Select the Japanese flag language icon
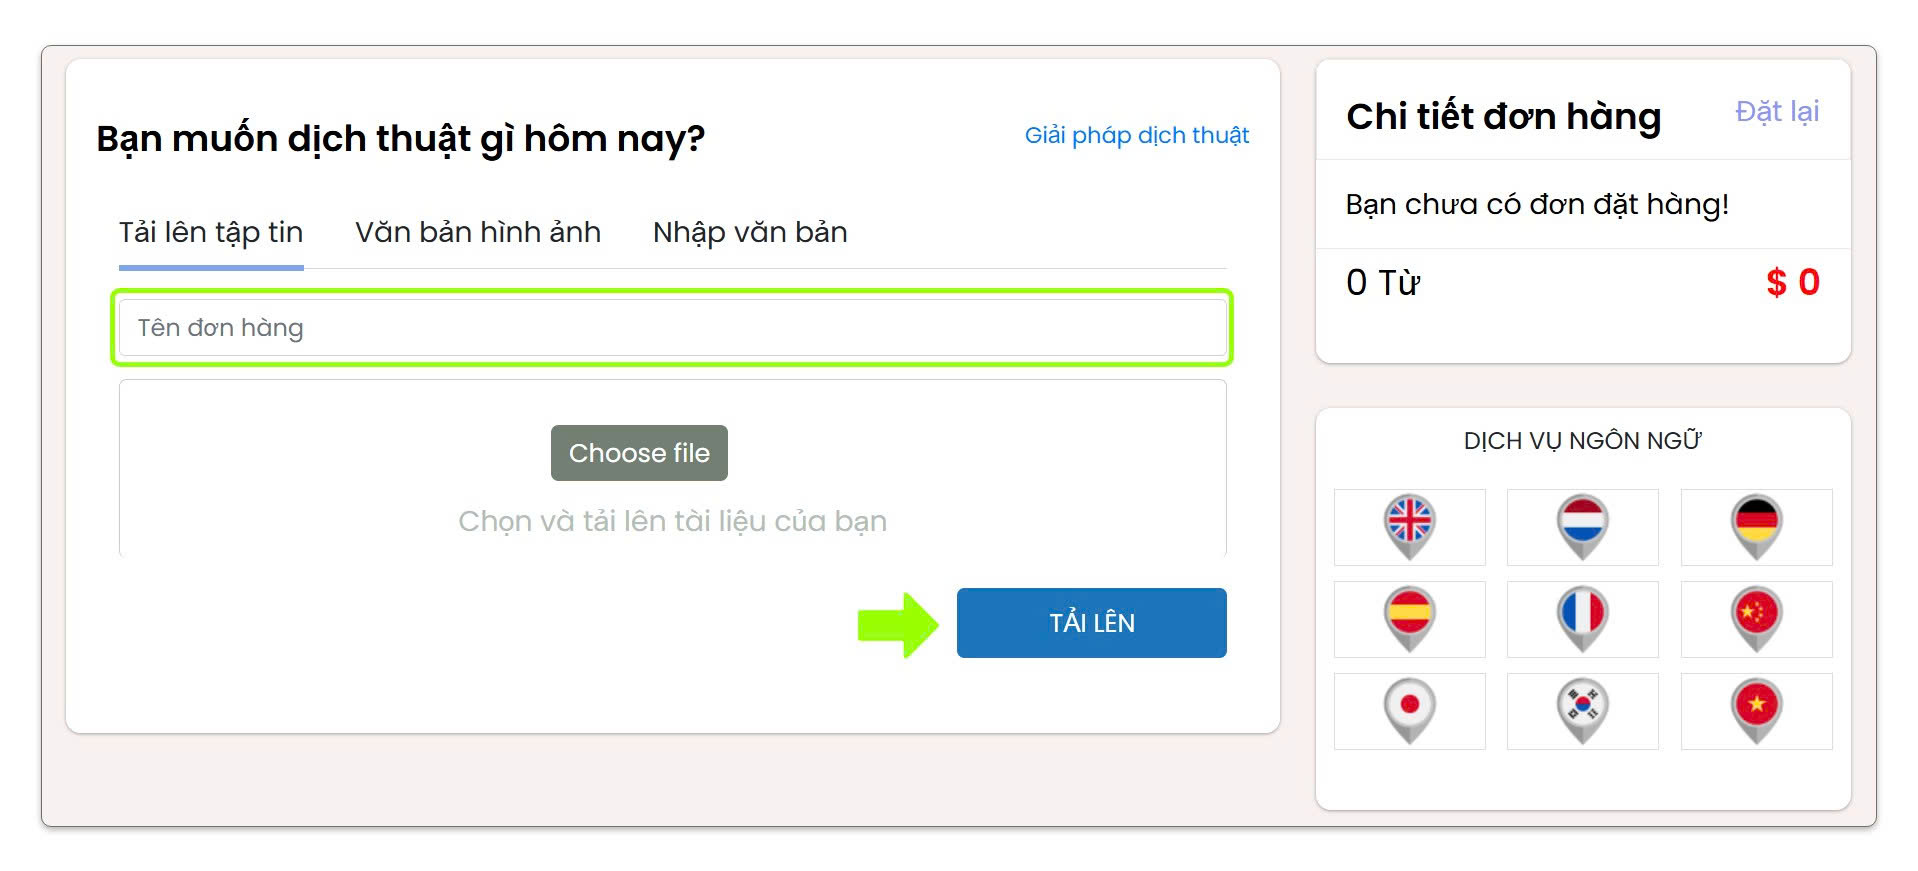1918x871 pixels. (1409, 710)
